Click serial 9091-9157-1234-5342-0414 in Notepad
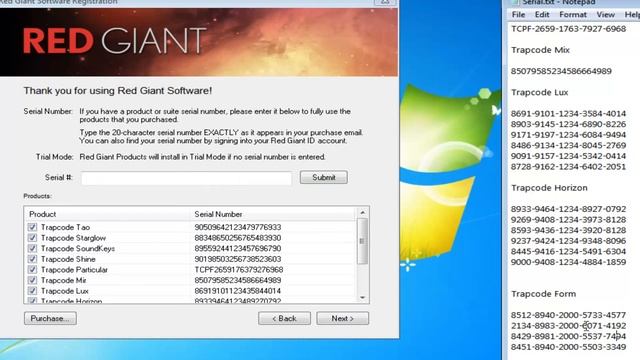Image resolution: width=640 pixels, height=360 pixels. click(x=568, y=156)
